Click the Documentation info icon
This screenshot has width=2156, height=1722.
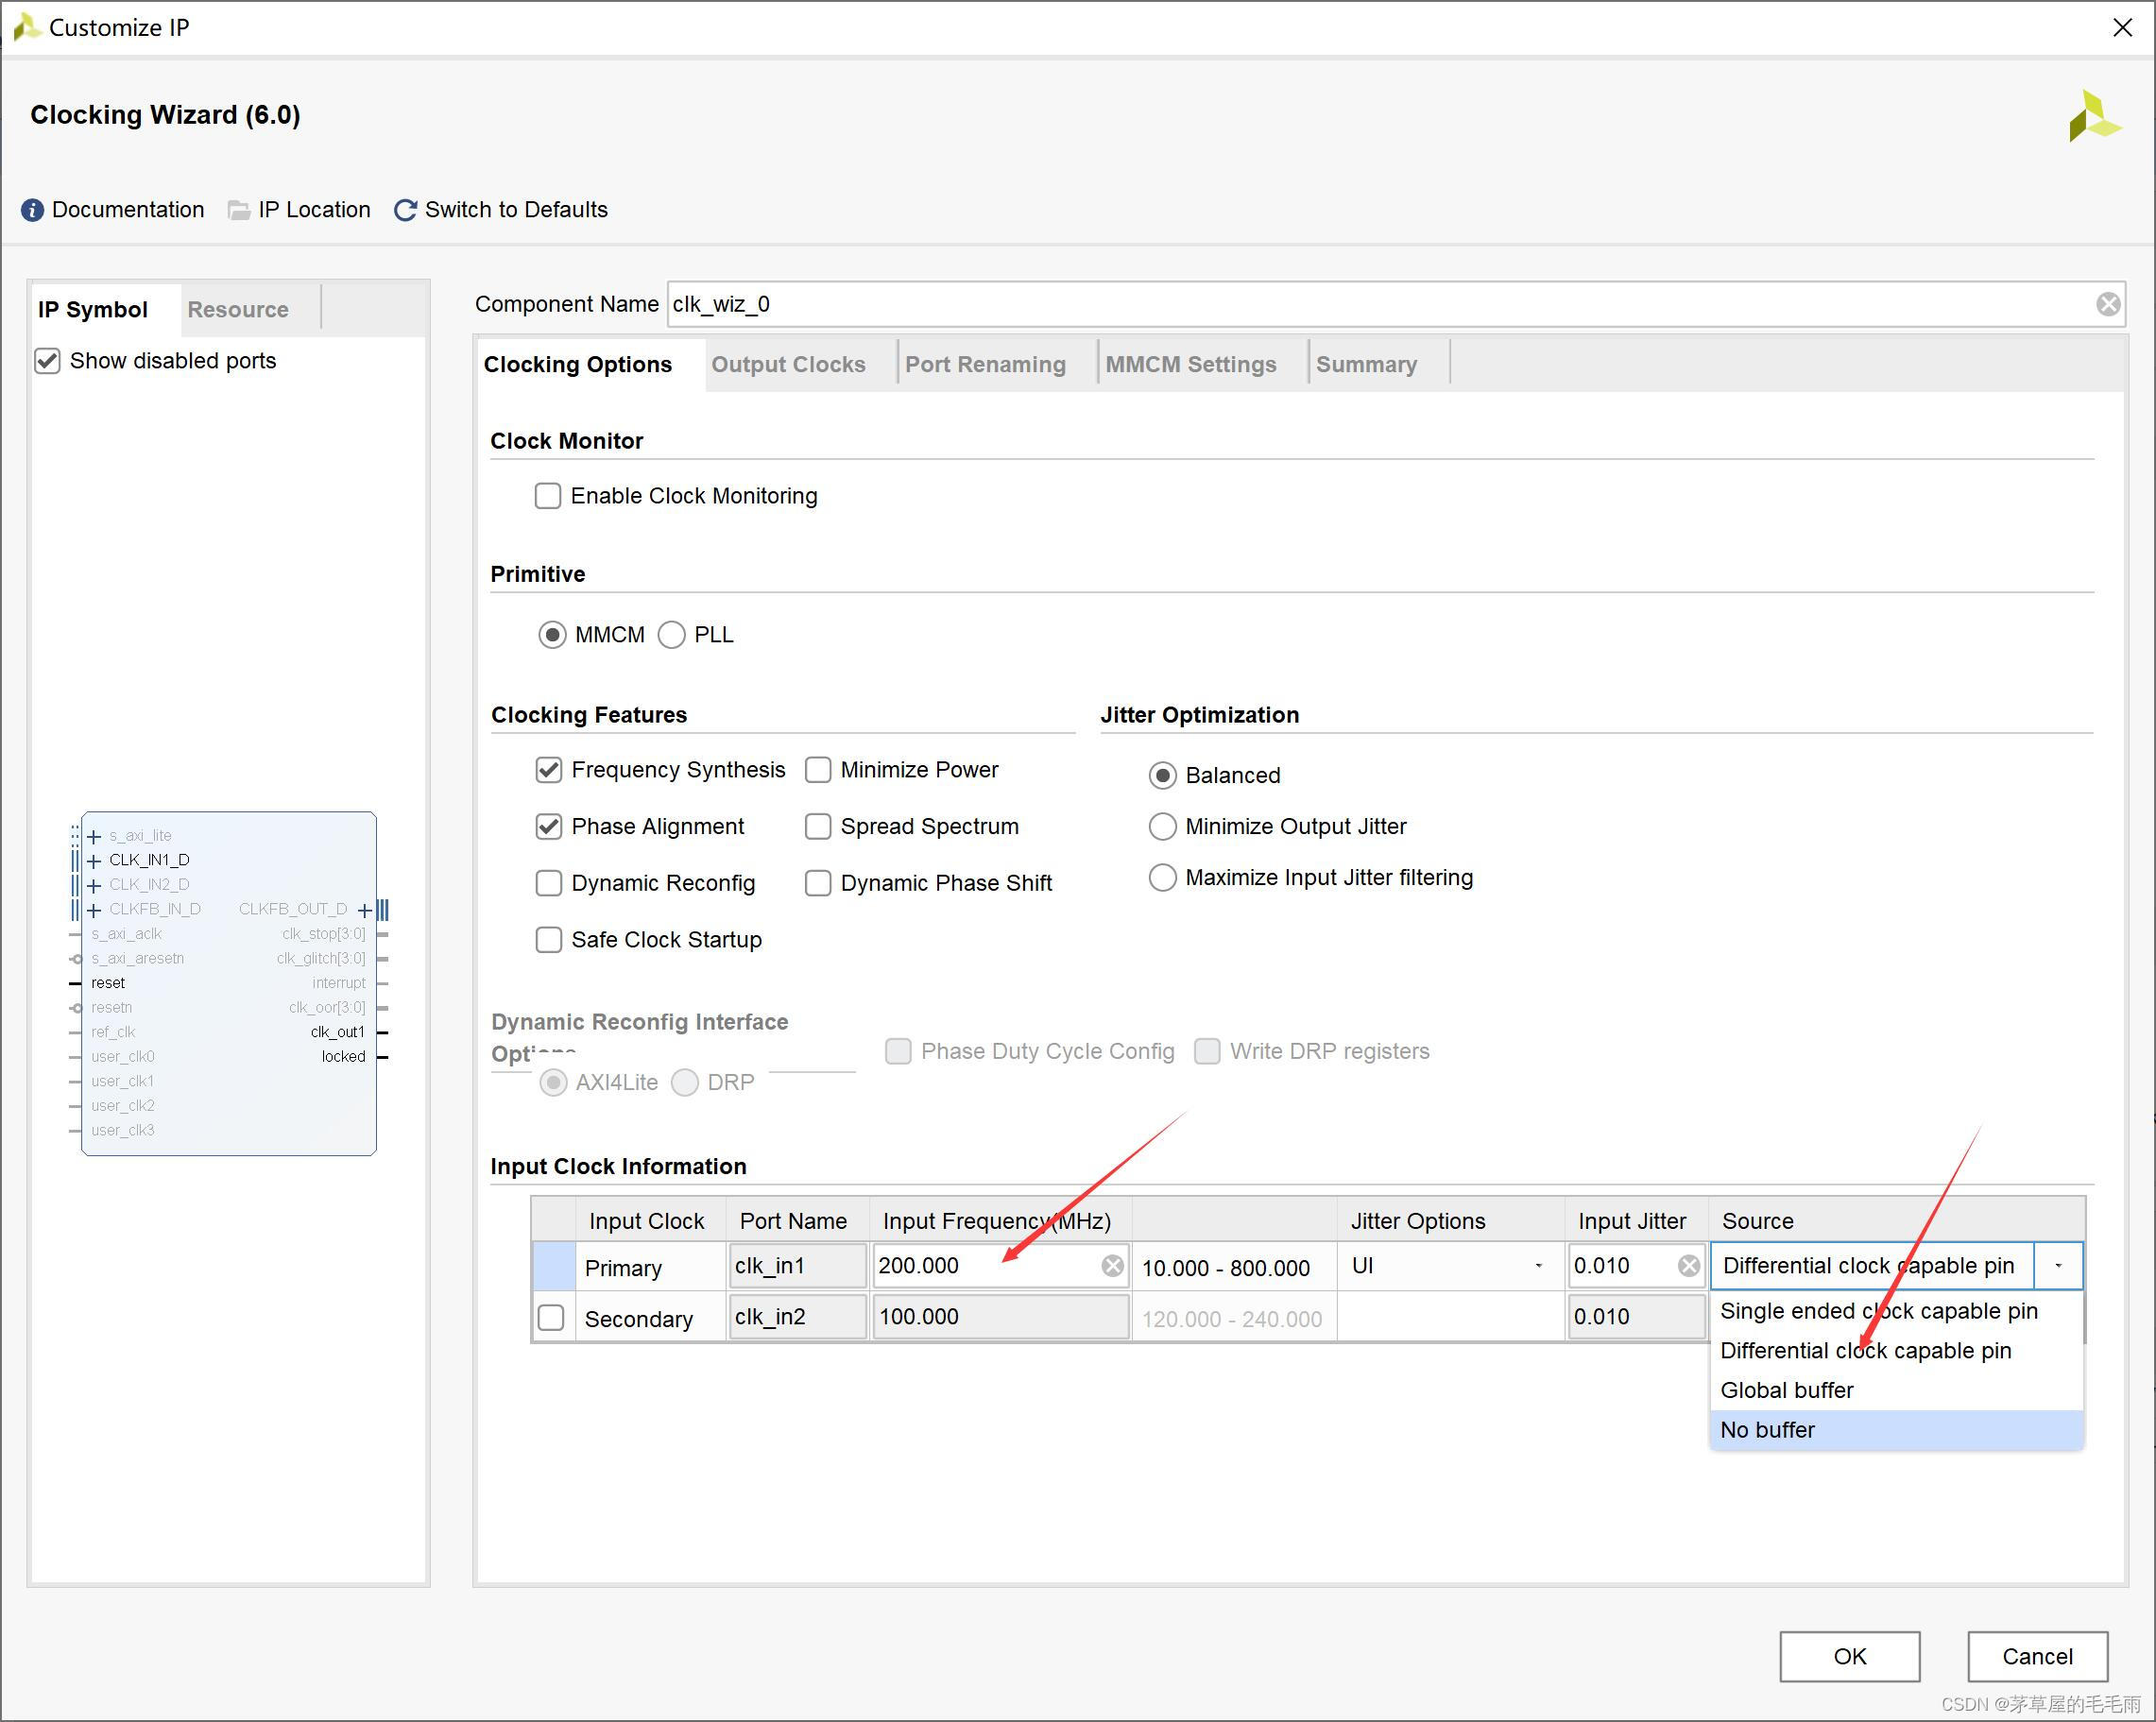(x=32, y=210)
